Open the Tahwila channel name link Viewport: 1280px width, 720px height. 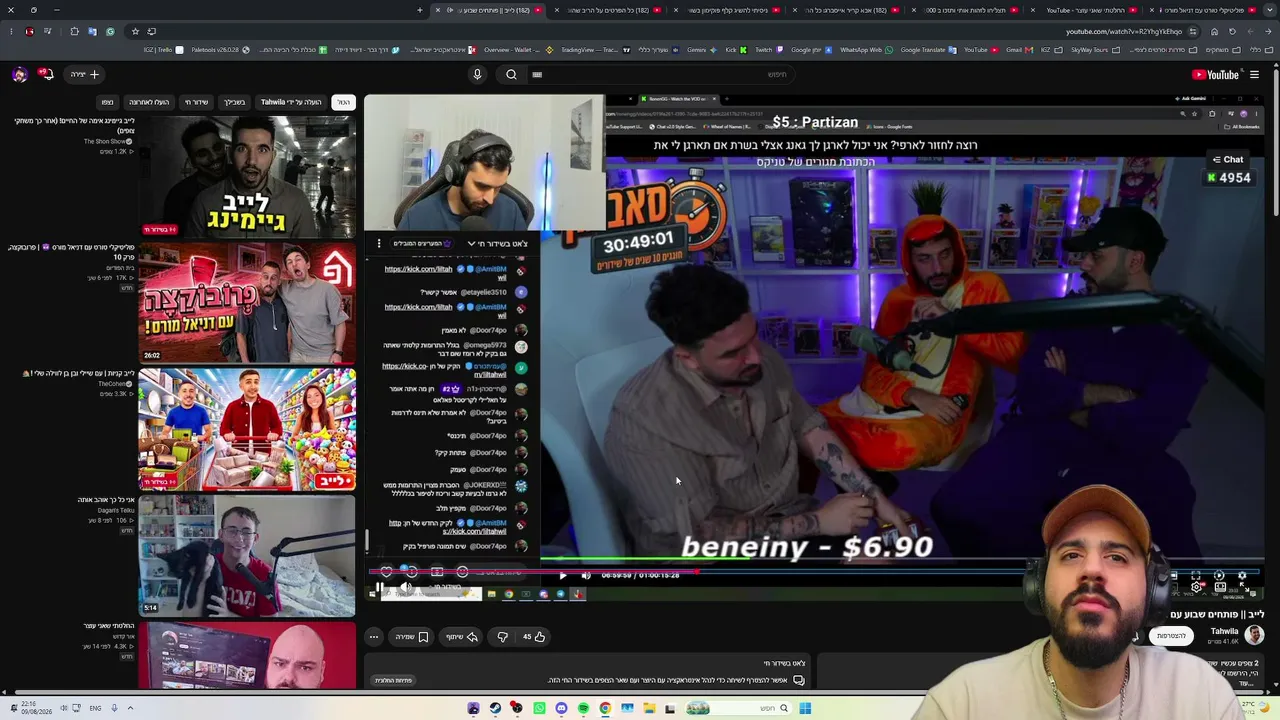tap(1224, 631)
